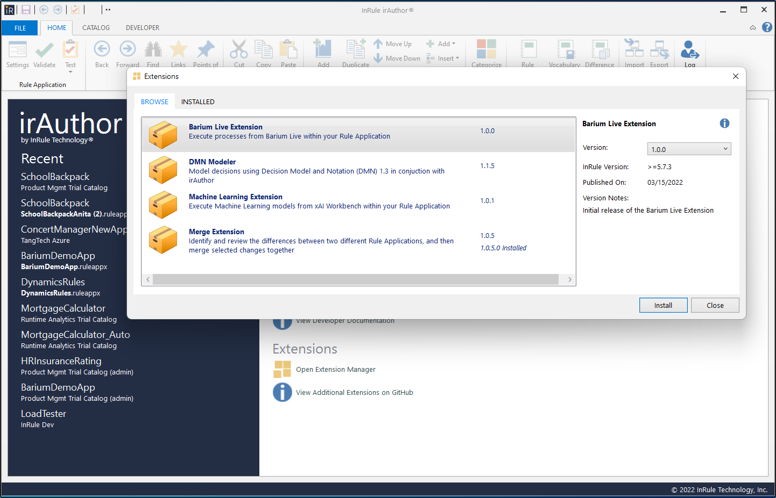Click the View Developer Documentation link

pos(345,321)
